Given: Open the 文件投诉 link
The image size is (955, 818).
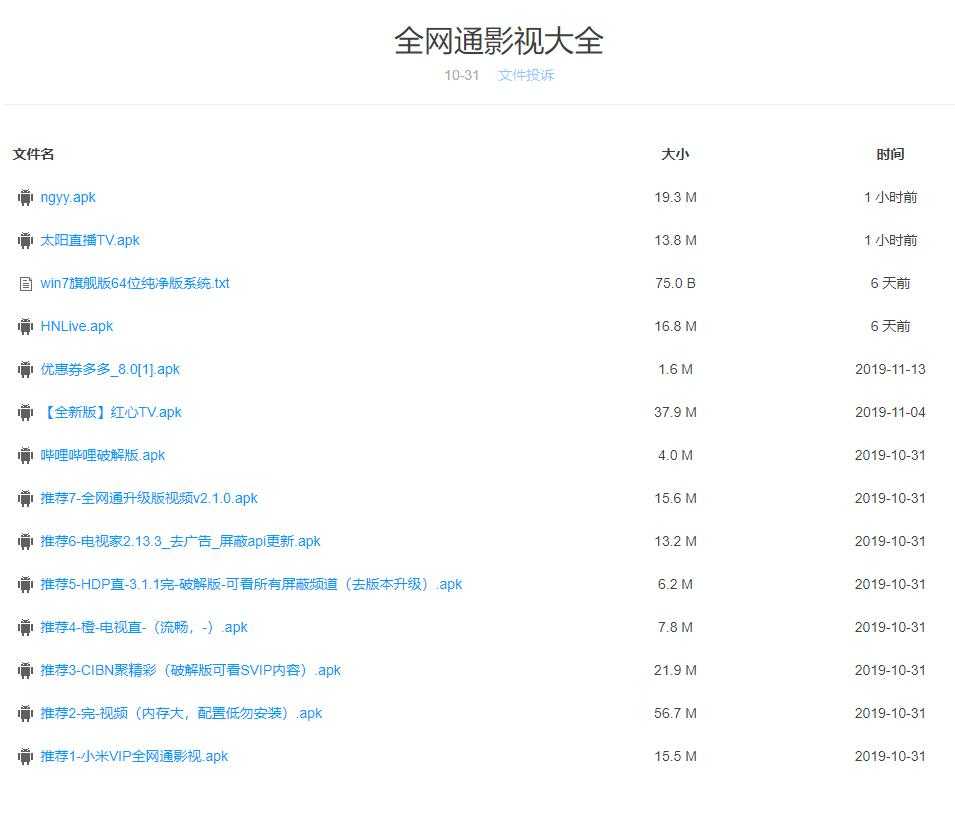Looking at the screenshot, I should point(526,75).
